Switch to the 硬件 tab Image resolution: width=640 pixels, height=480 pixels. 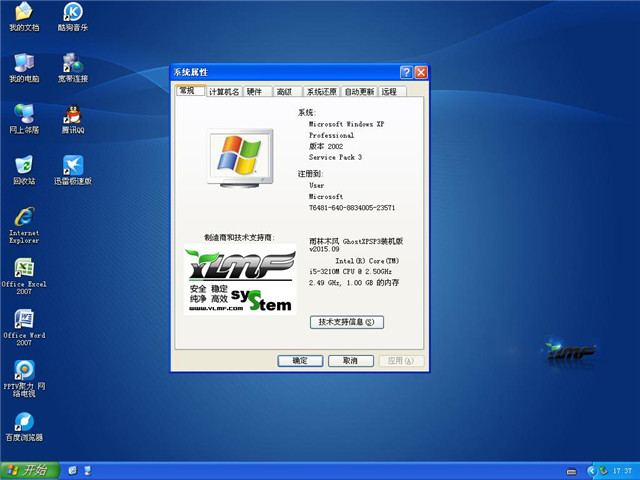[258, 91]
